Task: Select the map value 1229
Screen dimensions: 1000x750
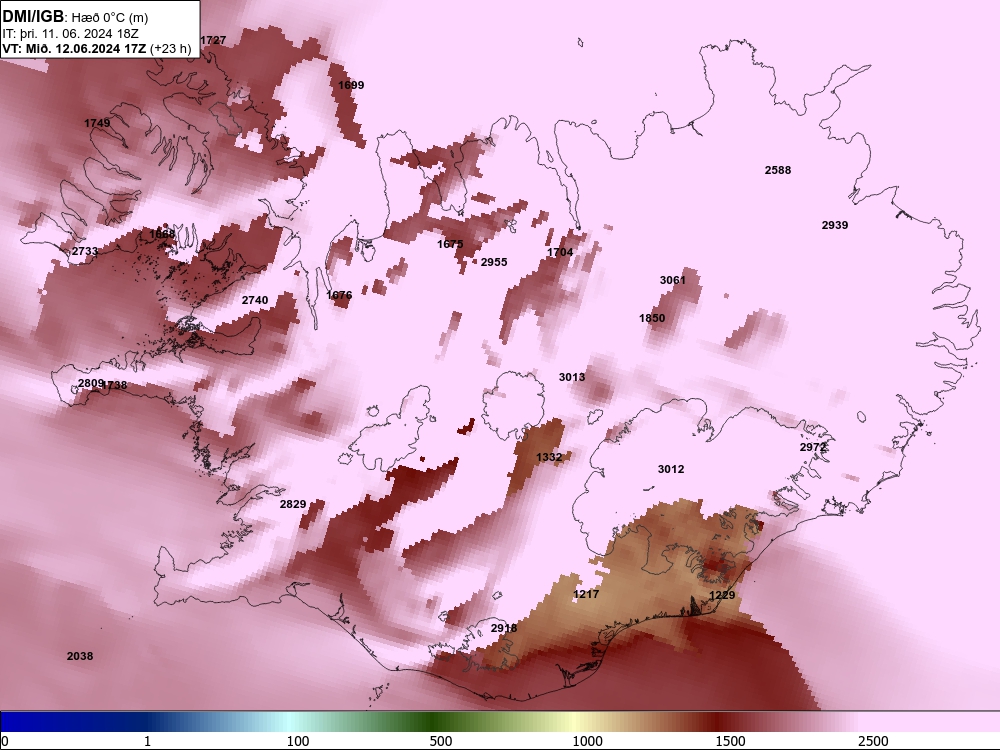Action: pos(722,596)
